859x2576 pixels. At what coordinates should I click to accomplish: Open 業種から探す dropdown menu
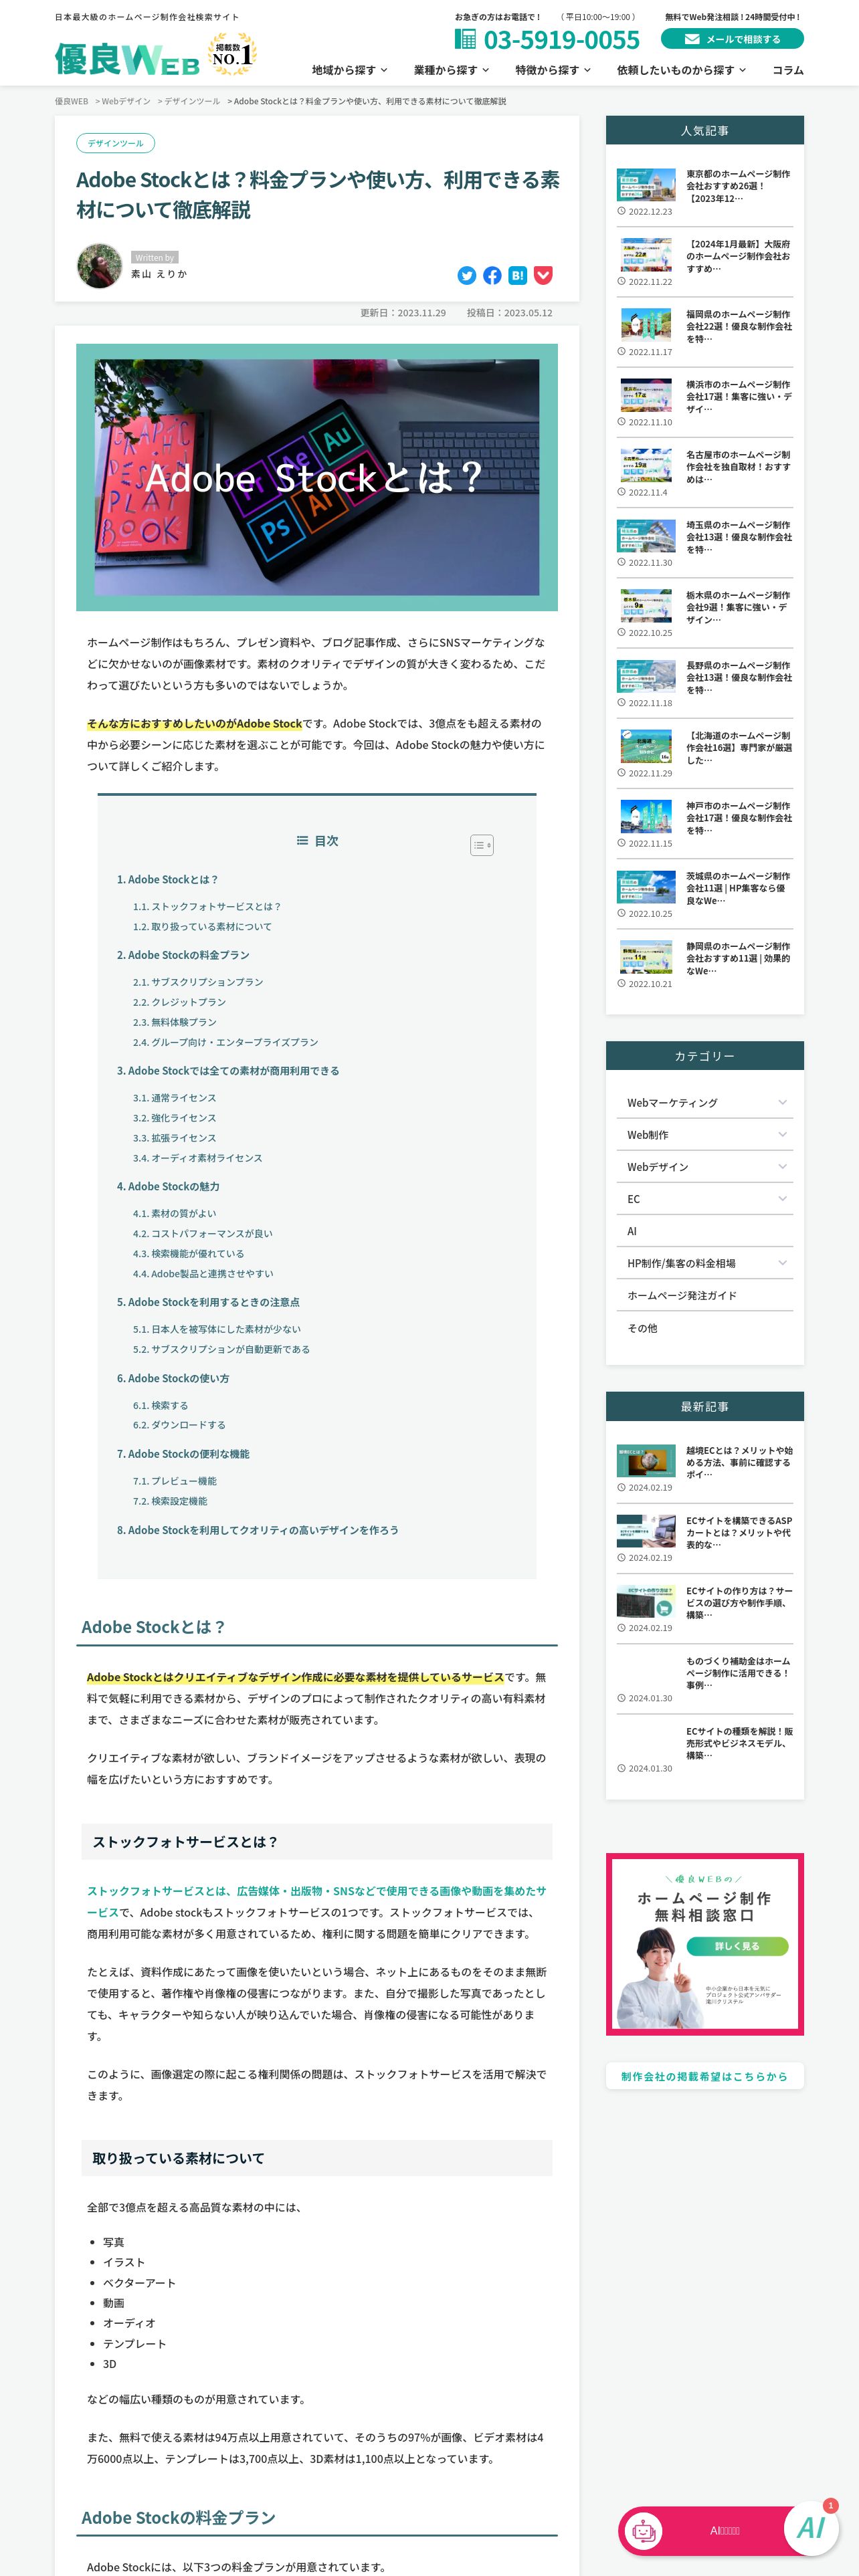tap(451, 70)
